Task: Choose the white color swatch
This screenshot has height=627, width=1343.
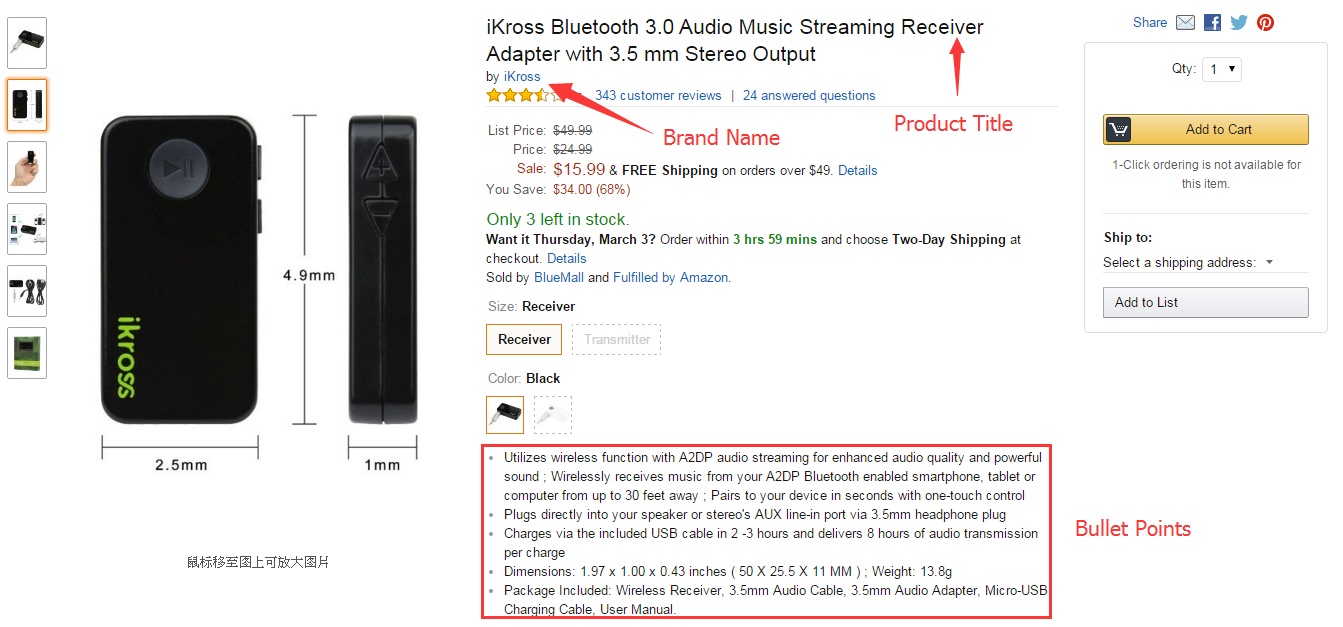Action: coord(553,415)
